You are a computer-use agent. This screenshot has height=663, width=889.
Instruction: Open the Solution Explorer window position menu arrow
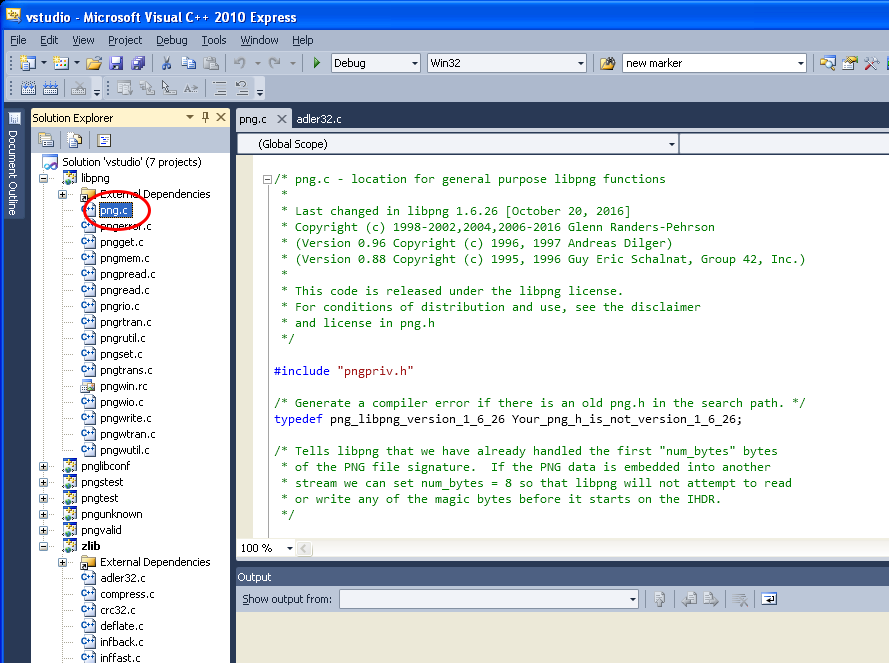tap(190, 117)
